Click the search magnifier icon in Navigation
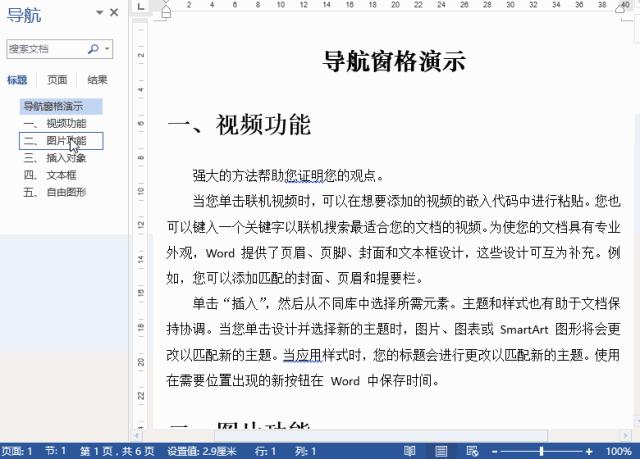640x459 pixels. (x=93, y=49)
